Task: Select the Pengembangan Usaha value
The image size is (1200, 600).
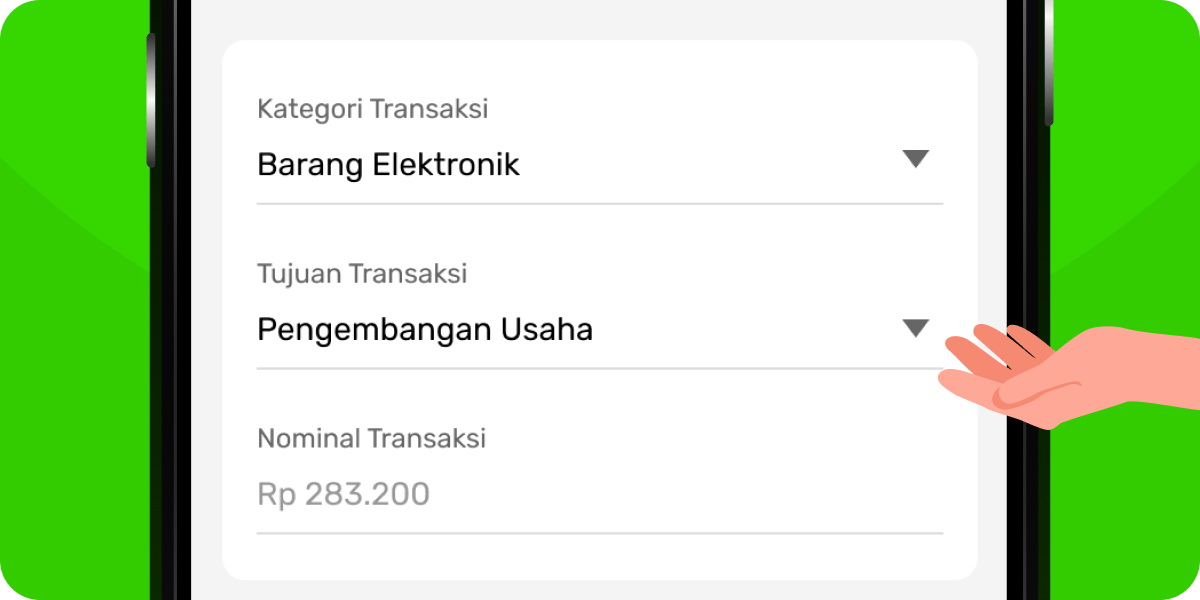Action: tap(424, 330)
